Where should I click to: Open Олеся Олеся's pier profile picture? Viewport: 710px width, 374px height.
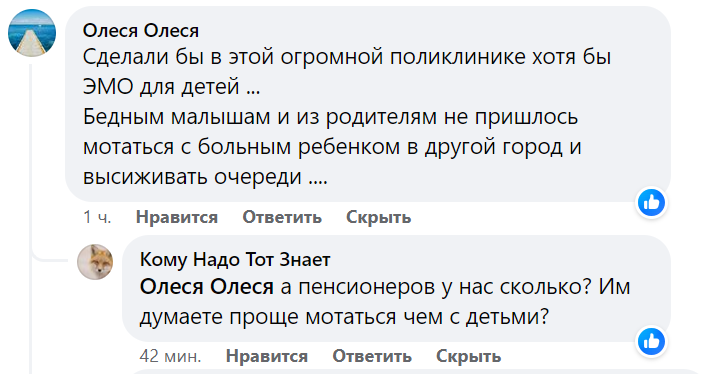pos(32,33)
